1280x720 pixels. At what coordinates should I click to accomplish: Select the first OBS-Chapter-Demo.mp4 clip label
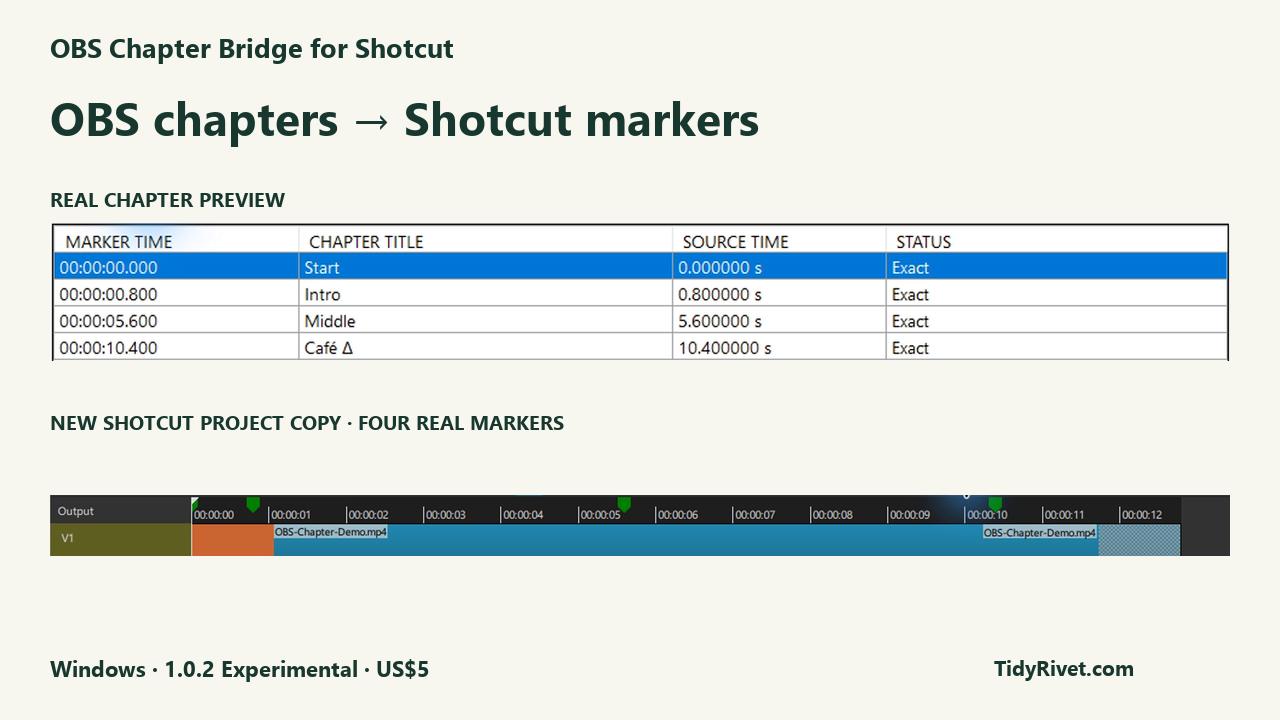click(x=331, y=532)
